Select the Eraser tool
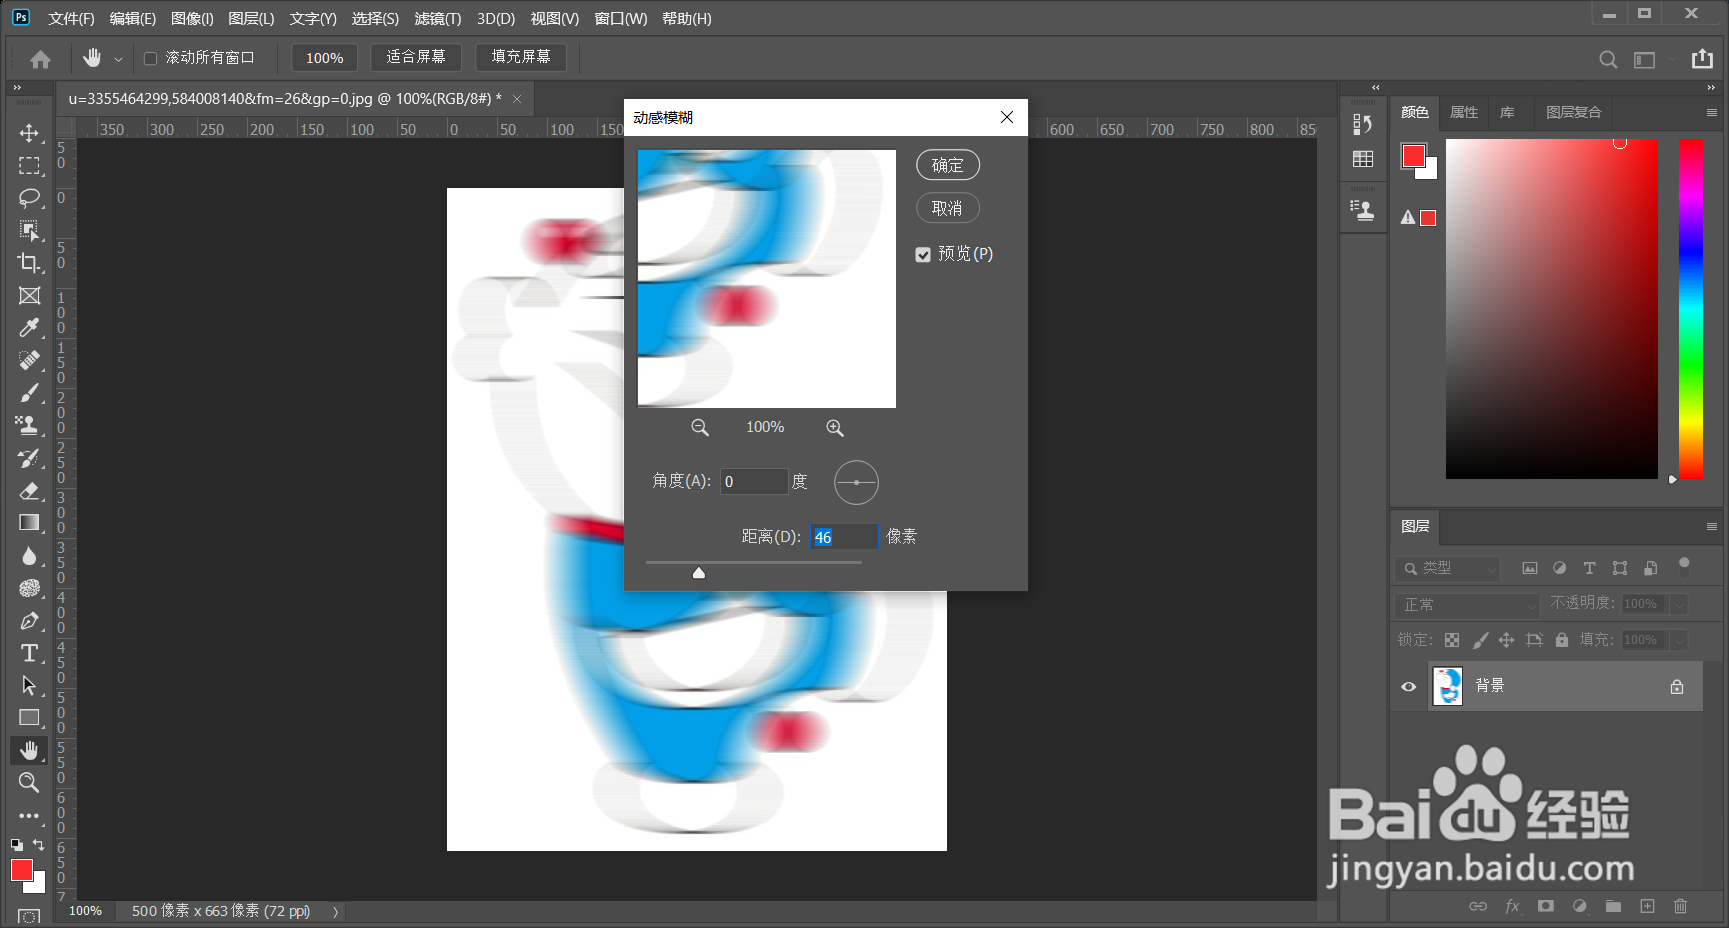Image resolution: width=1729 pixels, height=928 pixels. tap(29, 490)
